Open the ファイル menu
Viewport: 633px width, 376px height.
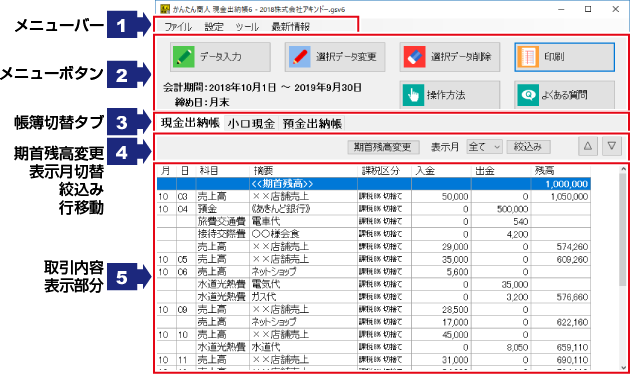[178, 27]
